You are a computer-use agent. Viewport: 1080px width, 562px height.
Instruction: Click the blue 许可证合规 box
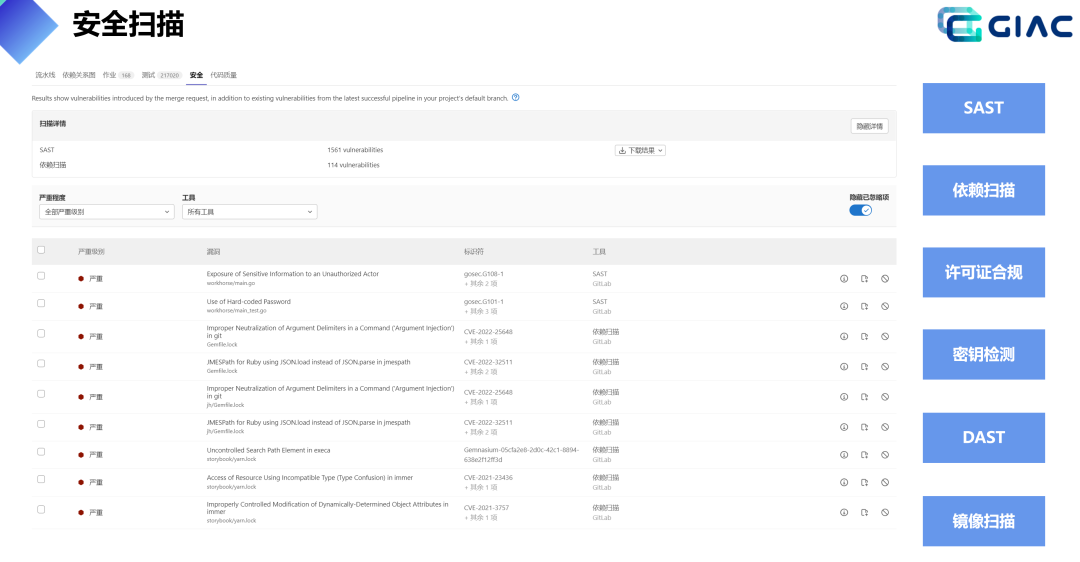point(984,273)
